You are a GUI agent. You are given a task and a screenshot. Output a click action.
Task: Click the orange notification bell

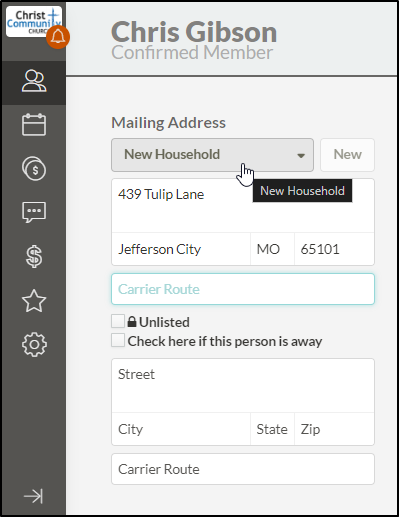tap(58, 37)
